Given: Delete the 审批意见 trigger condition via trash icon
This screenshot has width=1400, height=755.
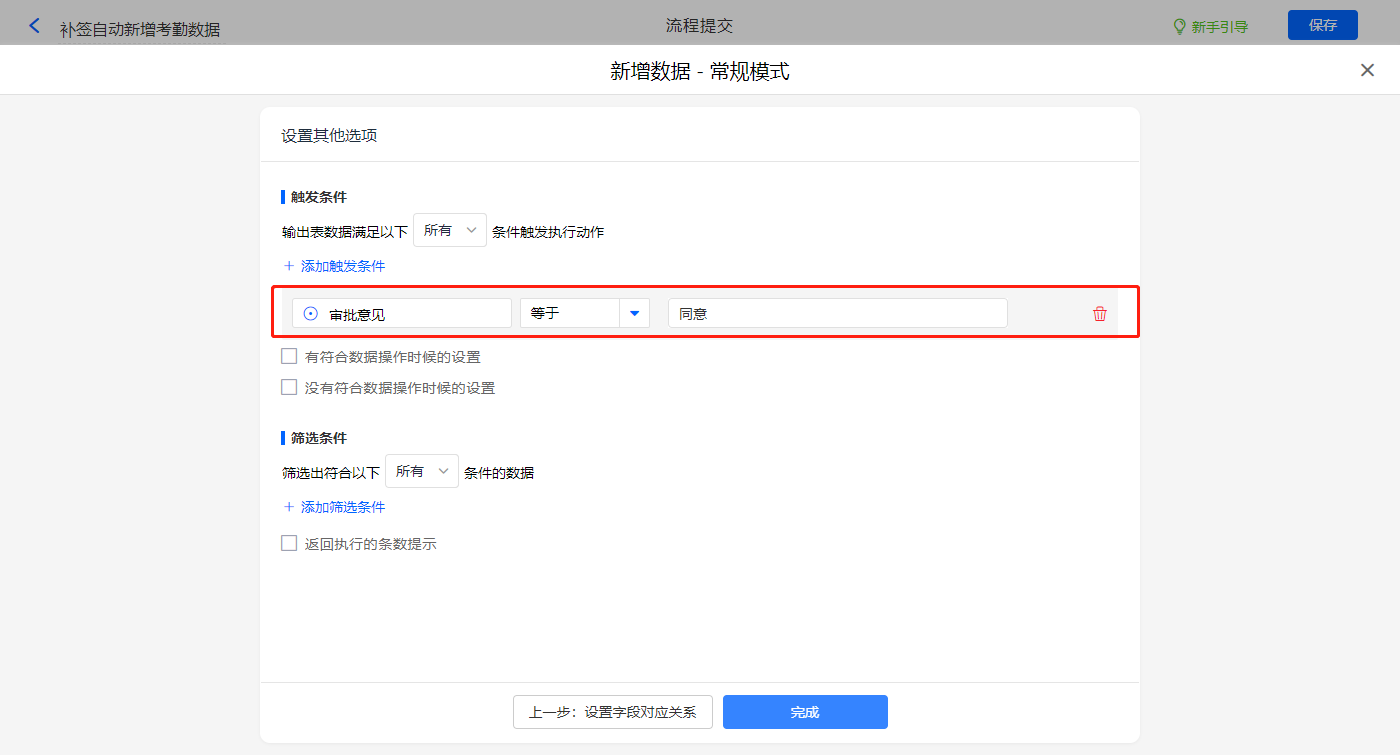Looking at the screenshot, I should coord(1100,314).
